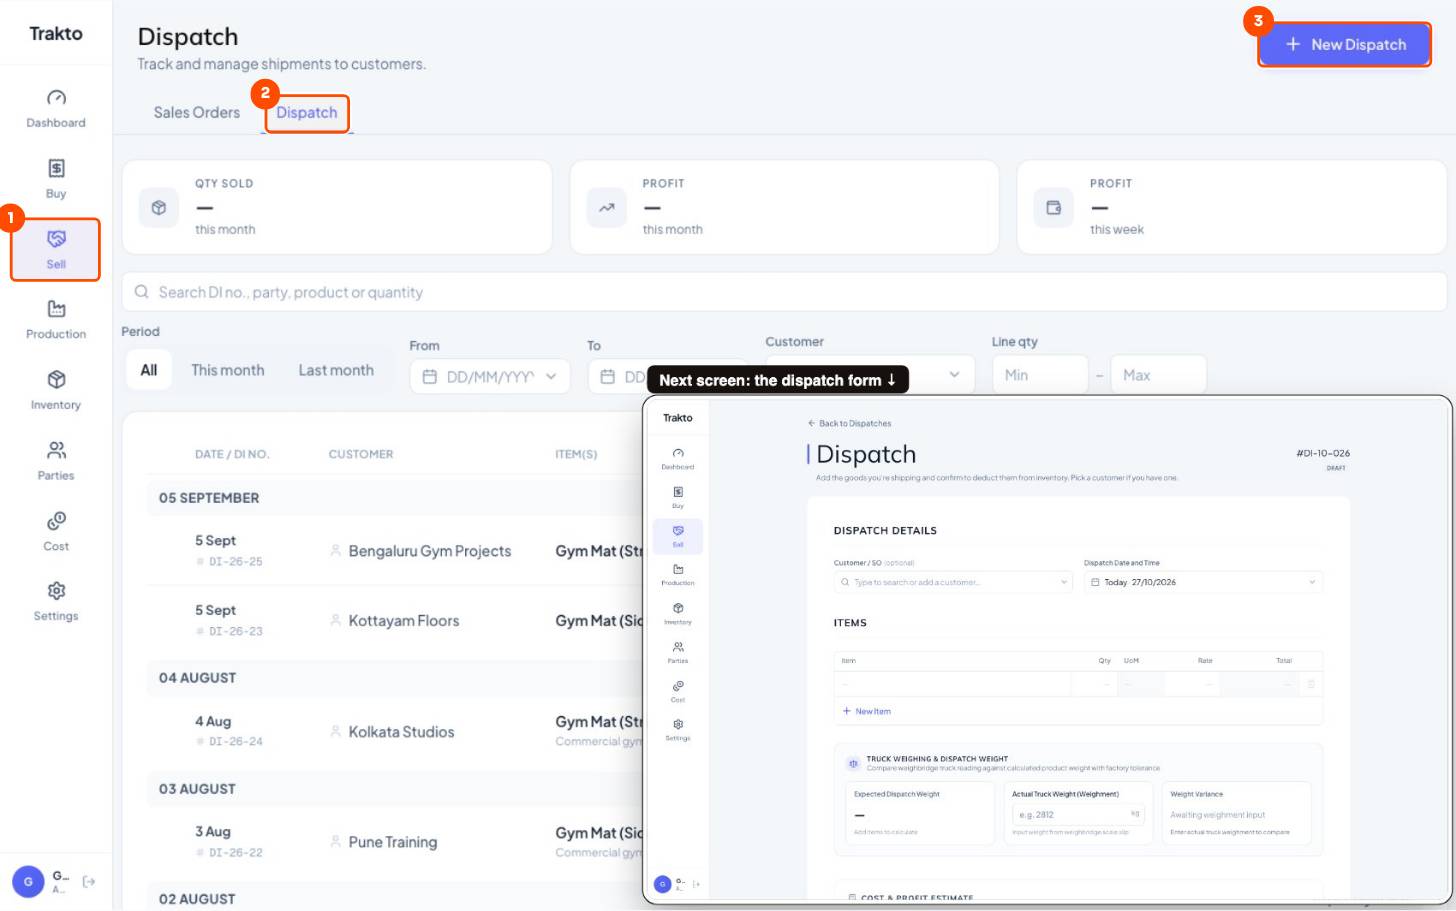Open Inventory cube icon in sidebar
The width and height of the screenshot is (1456, 911).
pos(56,379)
